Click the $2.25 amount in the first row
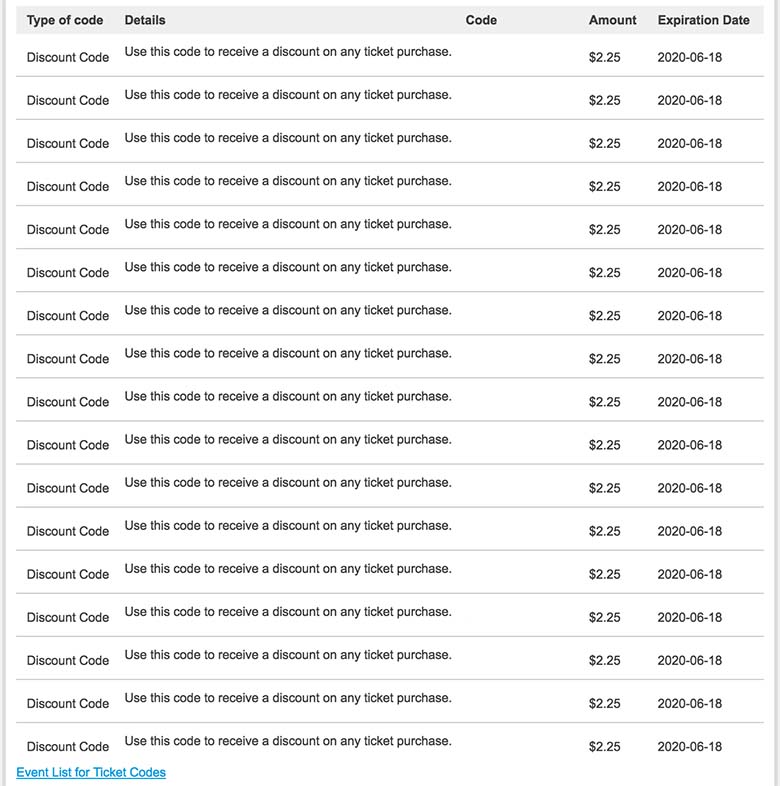The height and width of the screenshot is (786, 780). [605, 57]
